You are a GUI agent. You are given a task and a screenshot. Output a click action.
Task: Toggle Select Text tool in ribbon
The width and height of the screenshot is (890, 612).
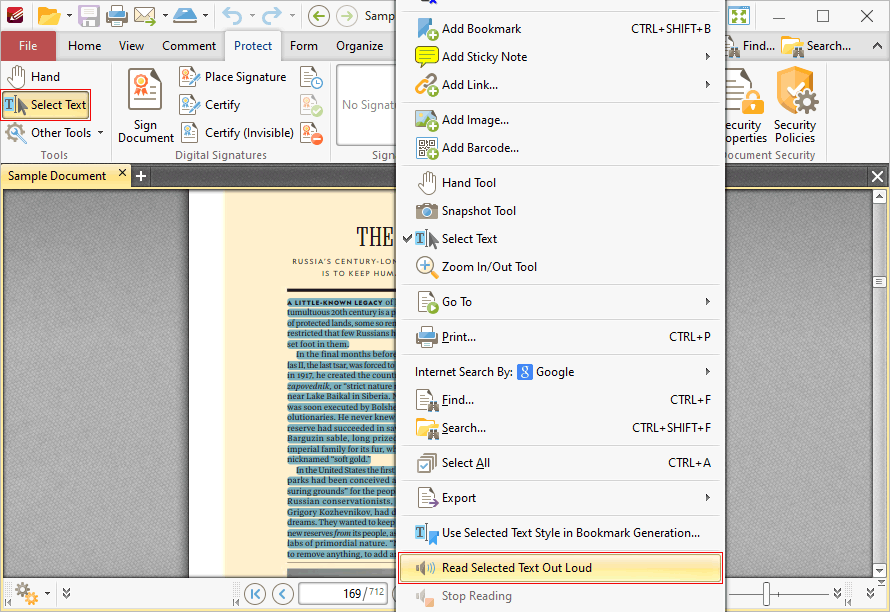(47, 105)
